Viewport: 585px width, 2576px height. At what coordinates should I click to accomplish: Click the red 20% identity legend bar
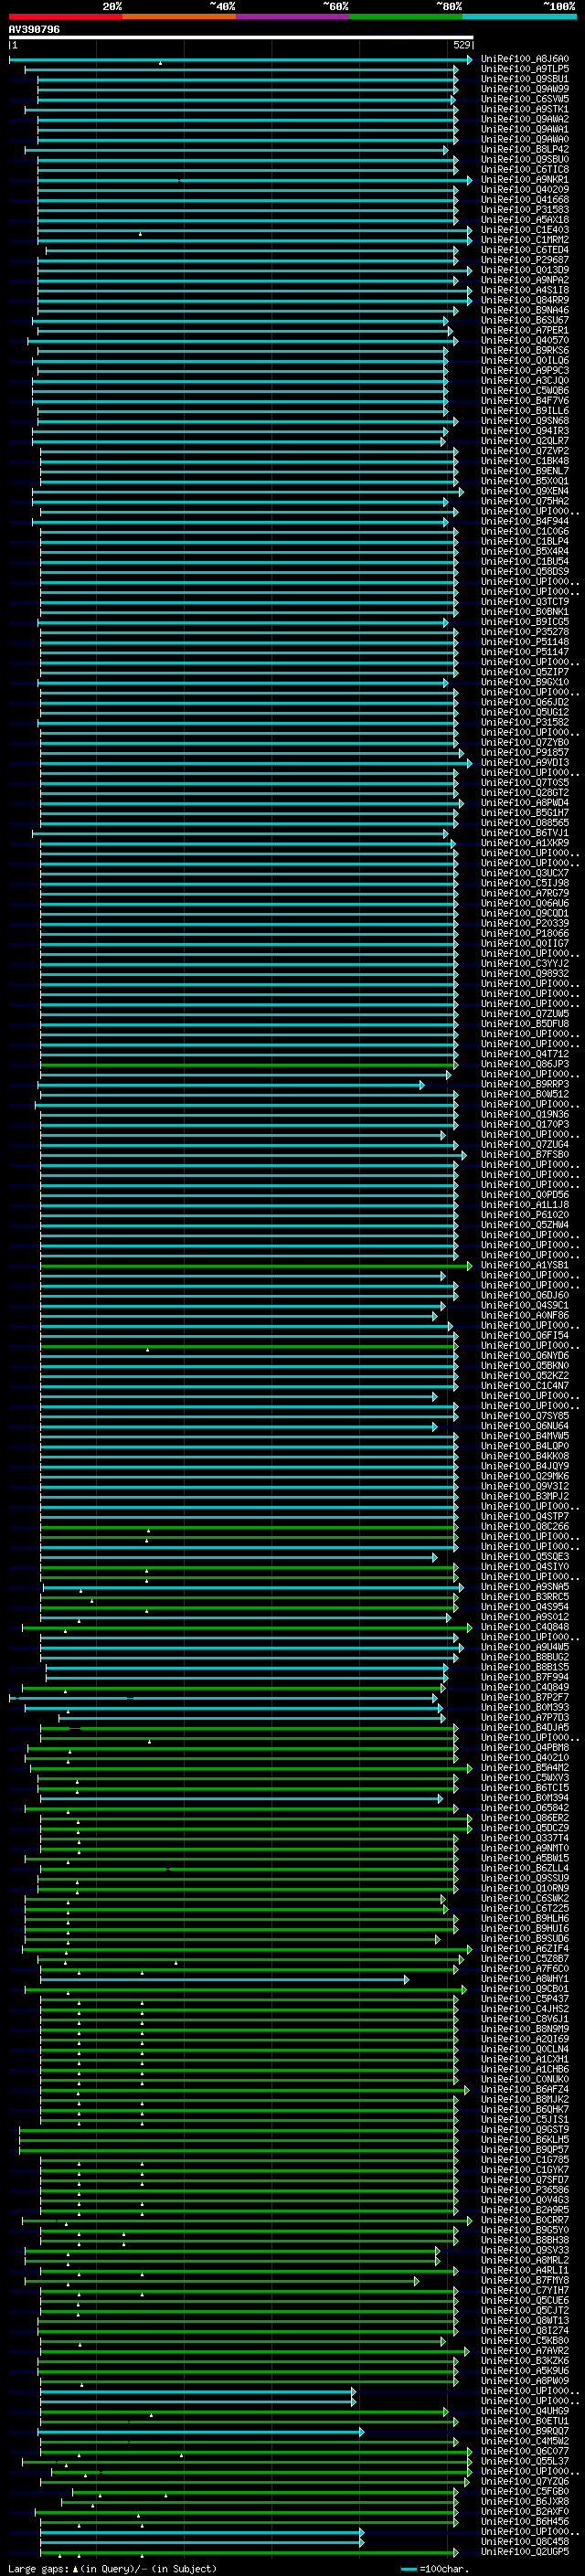click(x=66, y=16)
